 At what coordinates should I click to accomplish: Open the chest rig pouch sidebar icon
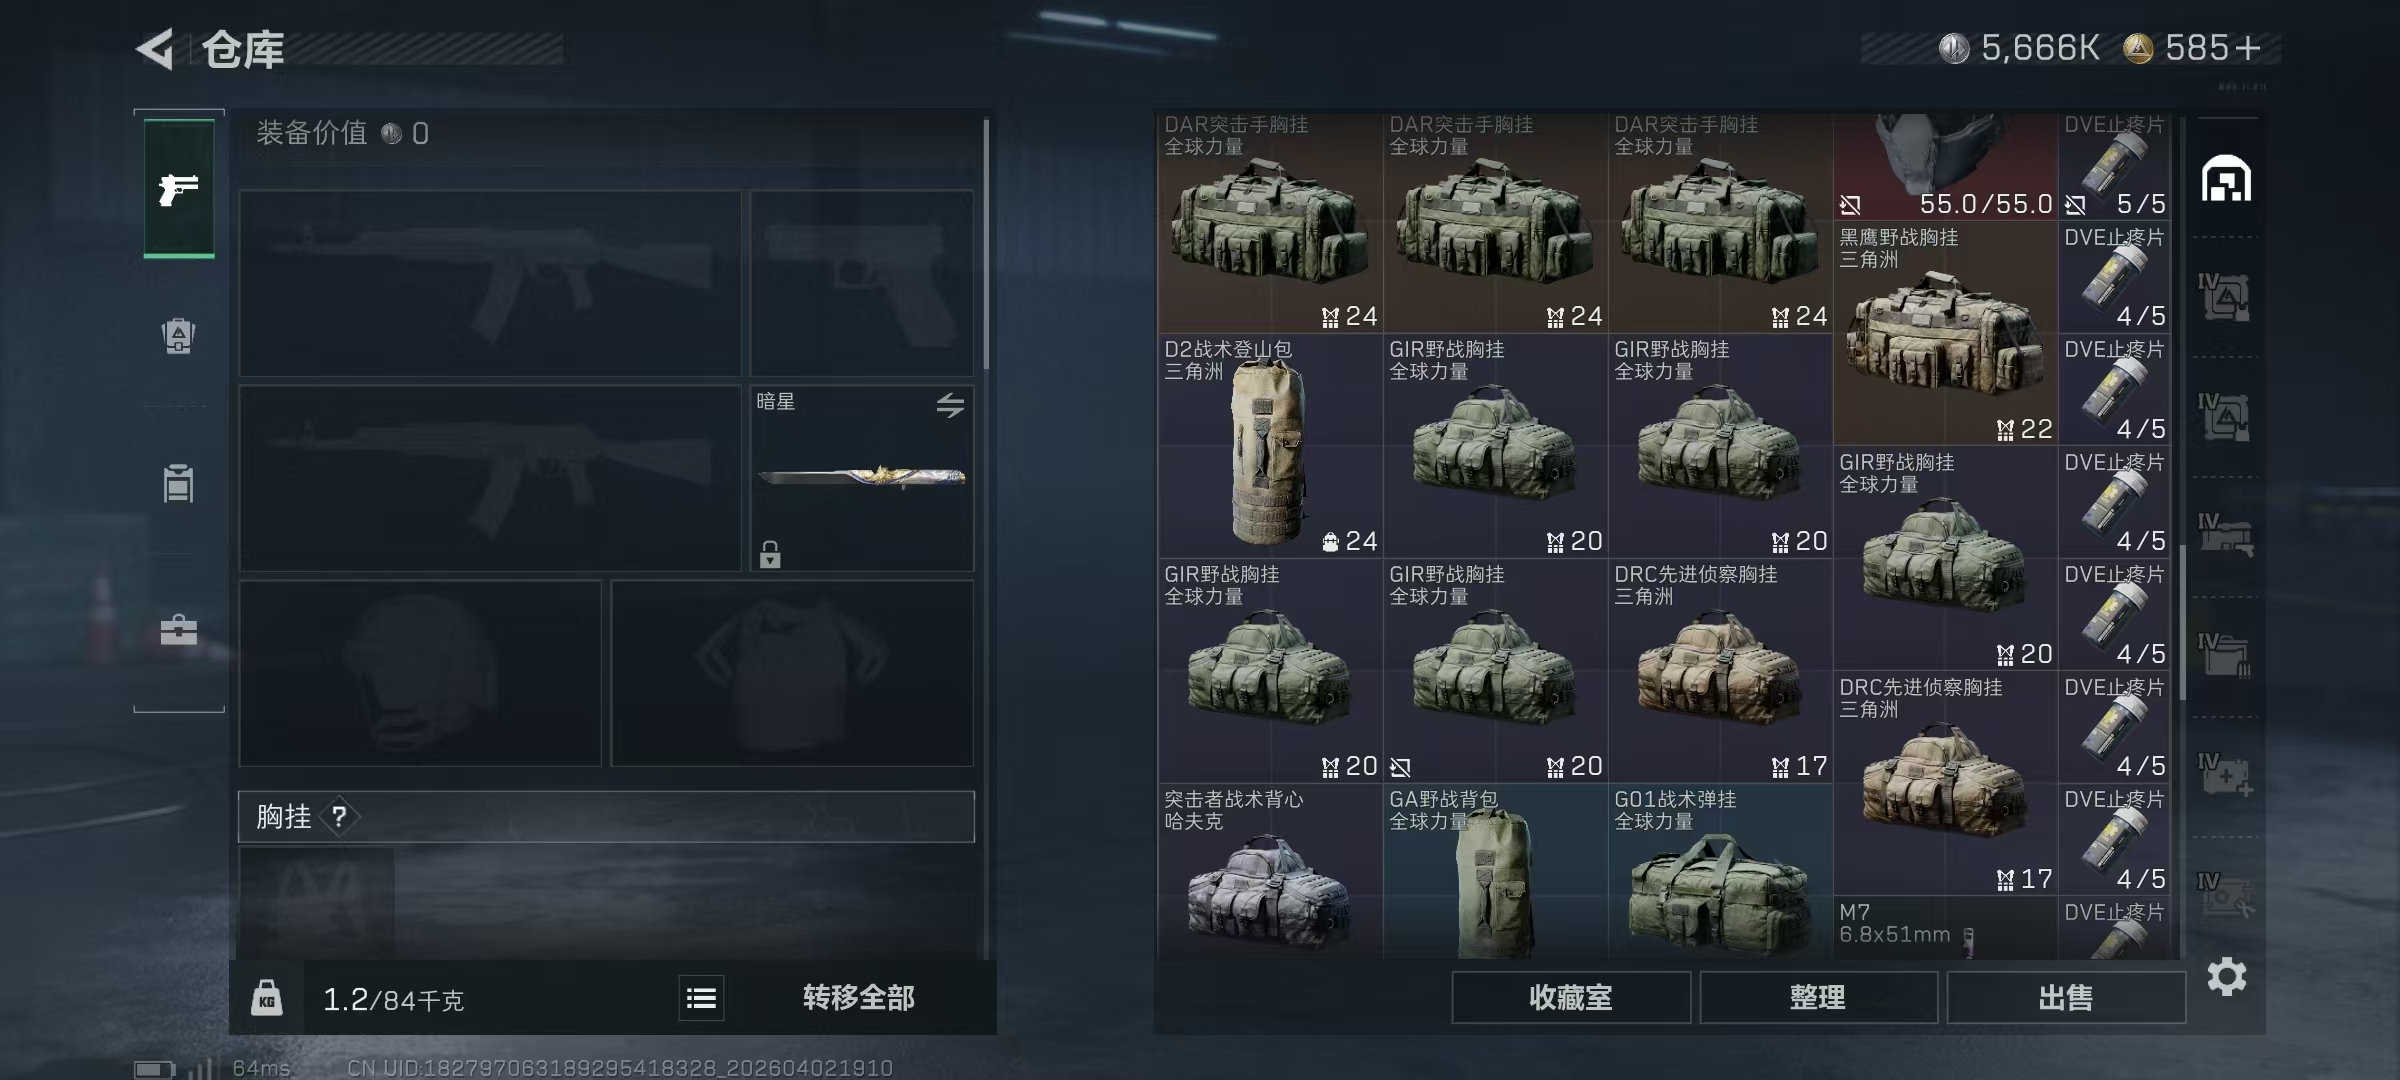[179, 483]
